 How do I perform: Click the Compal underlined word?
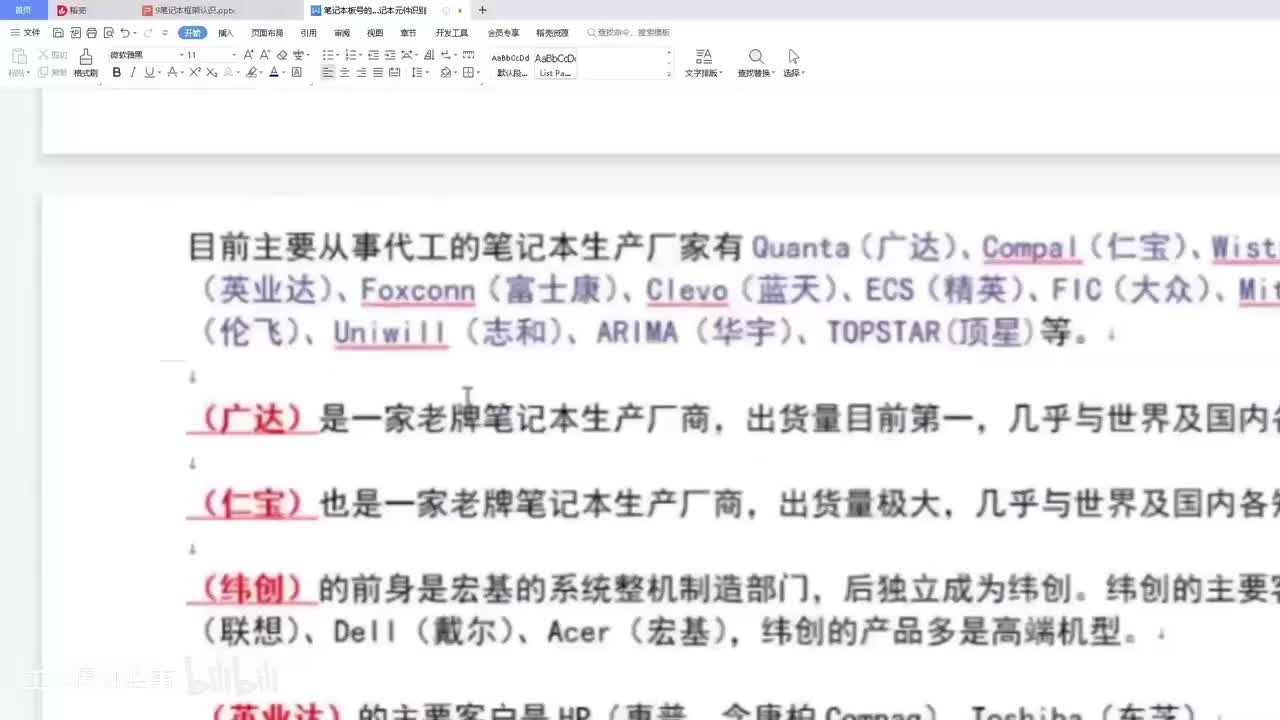1031,248
